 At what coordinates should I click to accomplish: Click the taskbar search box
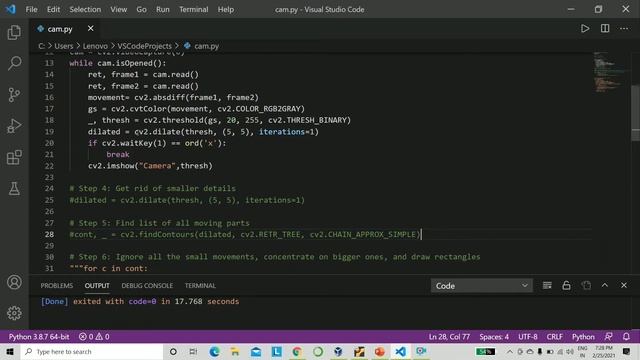coord(92,351)
